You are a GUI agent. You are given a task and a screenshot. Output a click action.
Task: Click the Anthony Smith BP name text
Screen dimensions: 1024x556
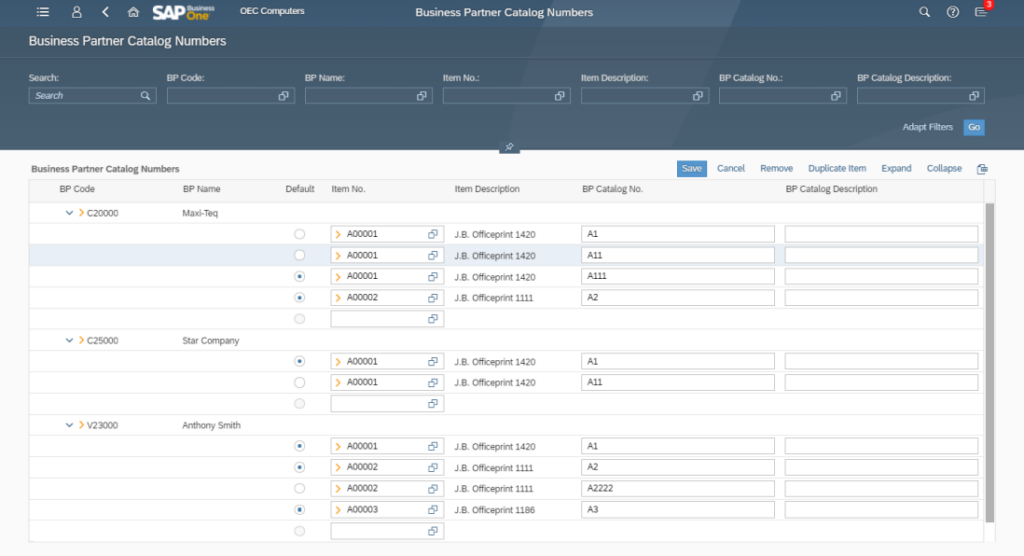coord(211,425)
